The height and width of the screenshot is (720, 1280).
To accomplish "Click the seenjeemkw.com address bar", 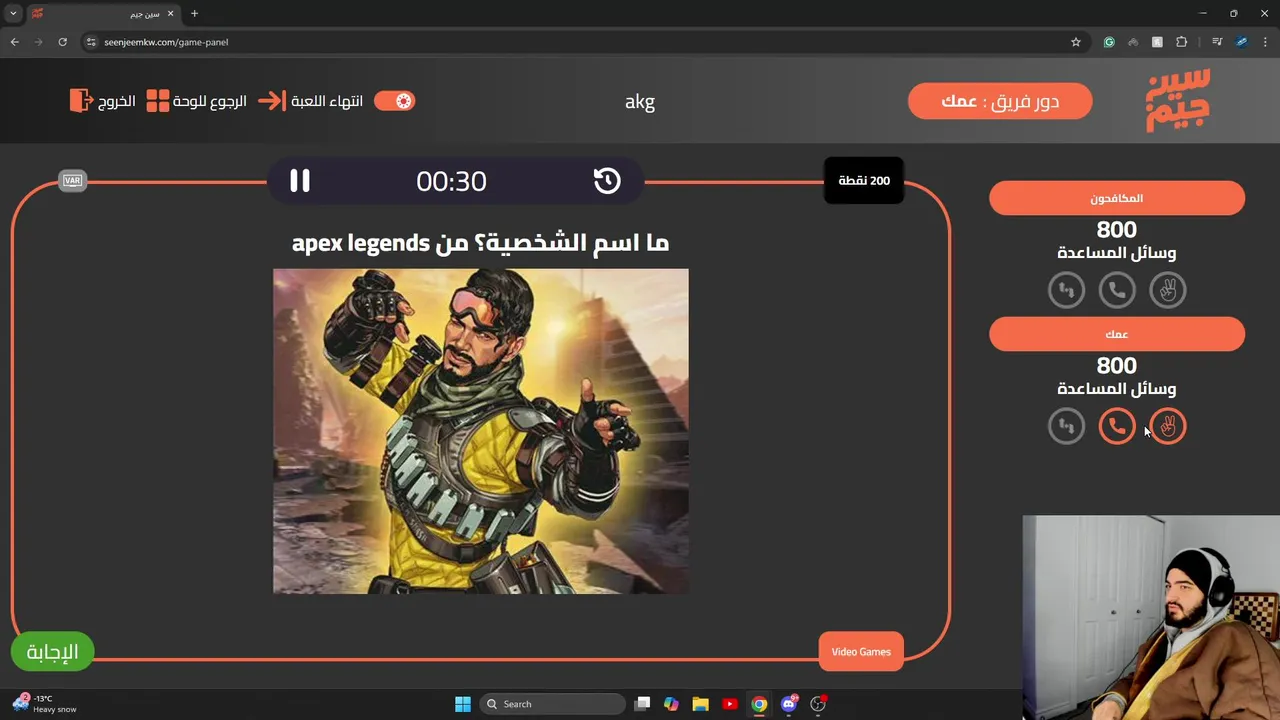I will click(580, 42).
